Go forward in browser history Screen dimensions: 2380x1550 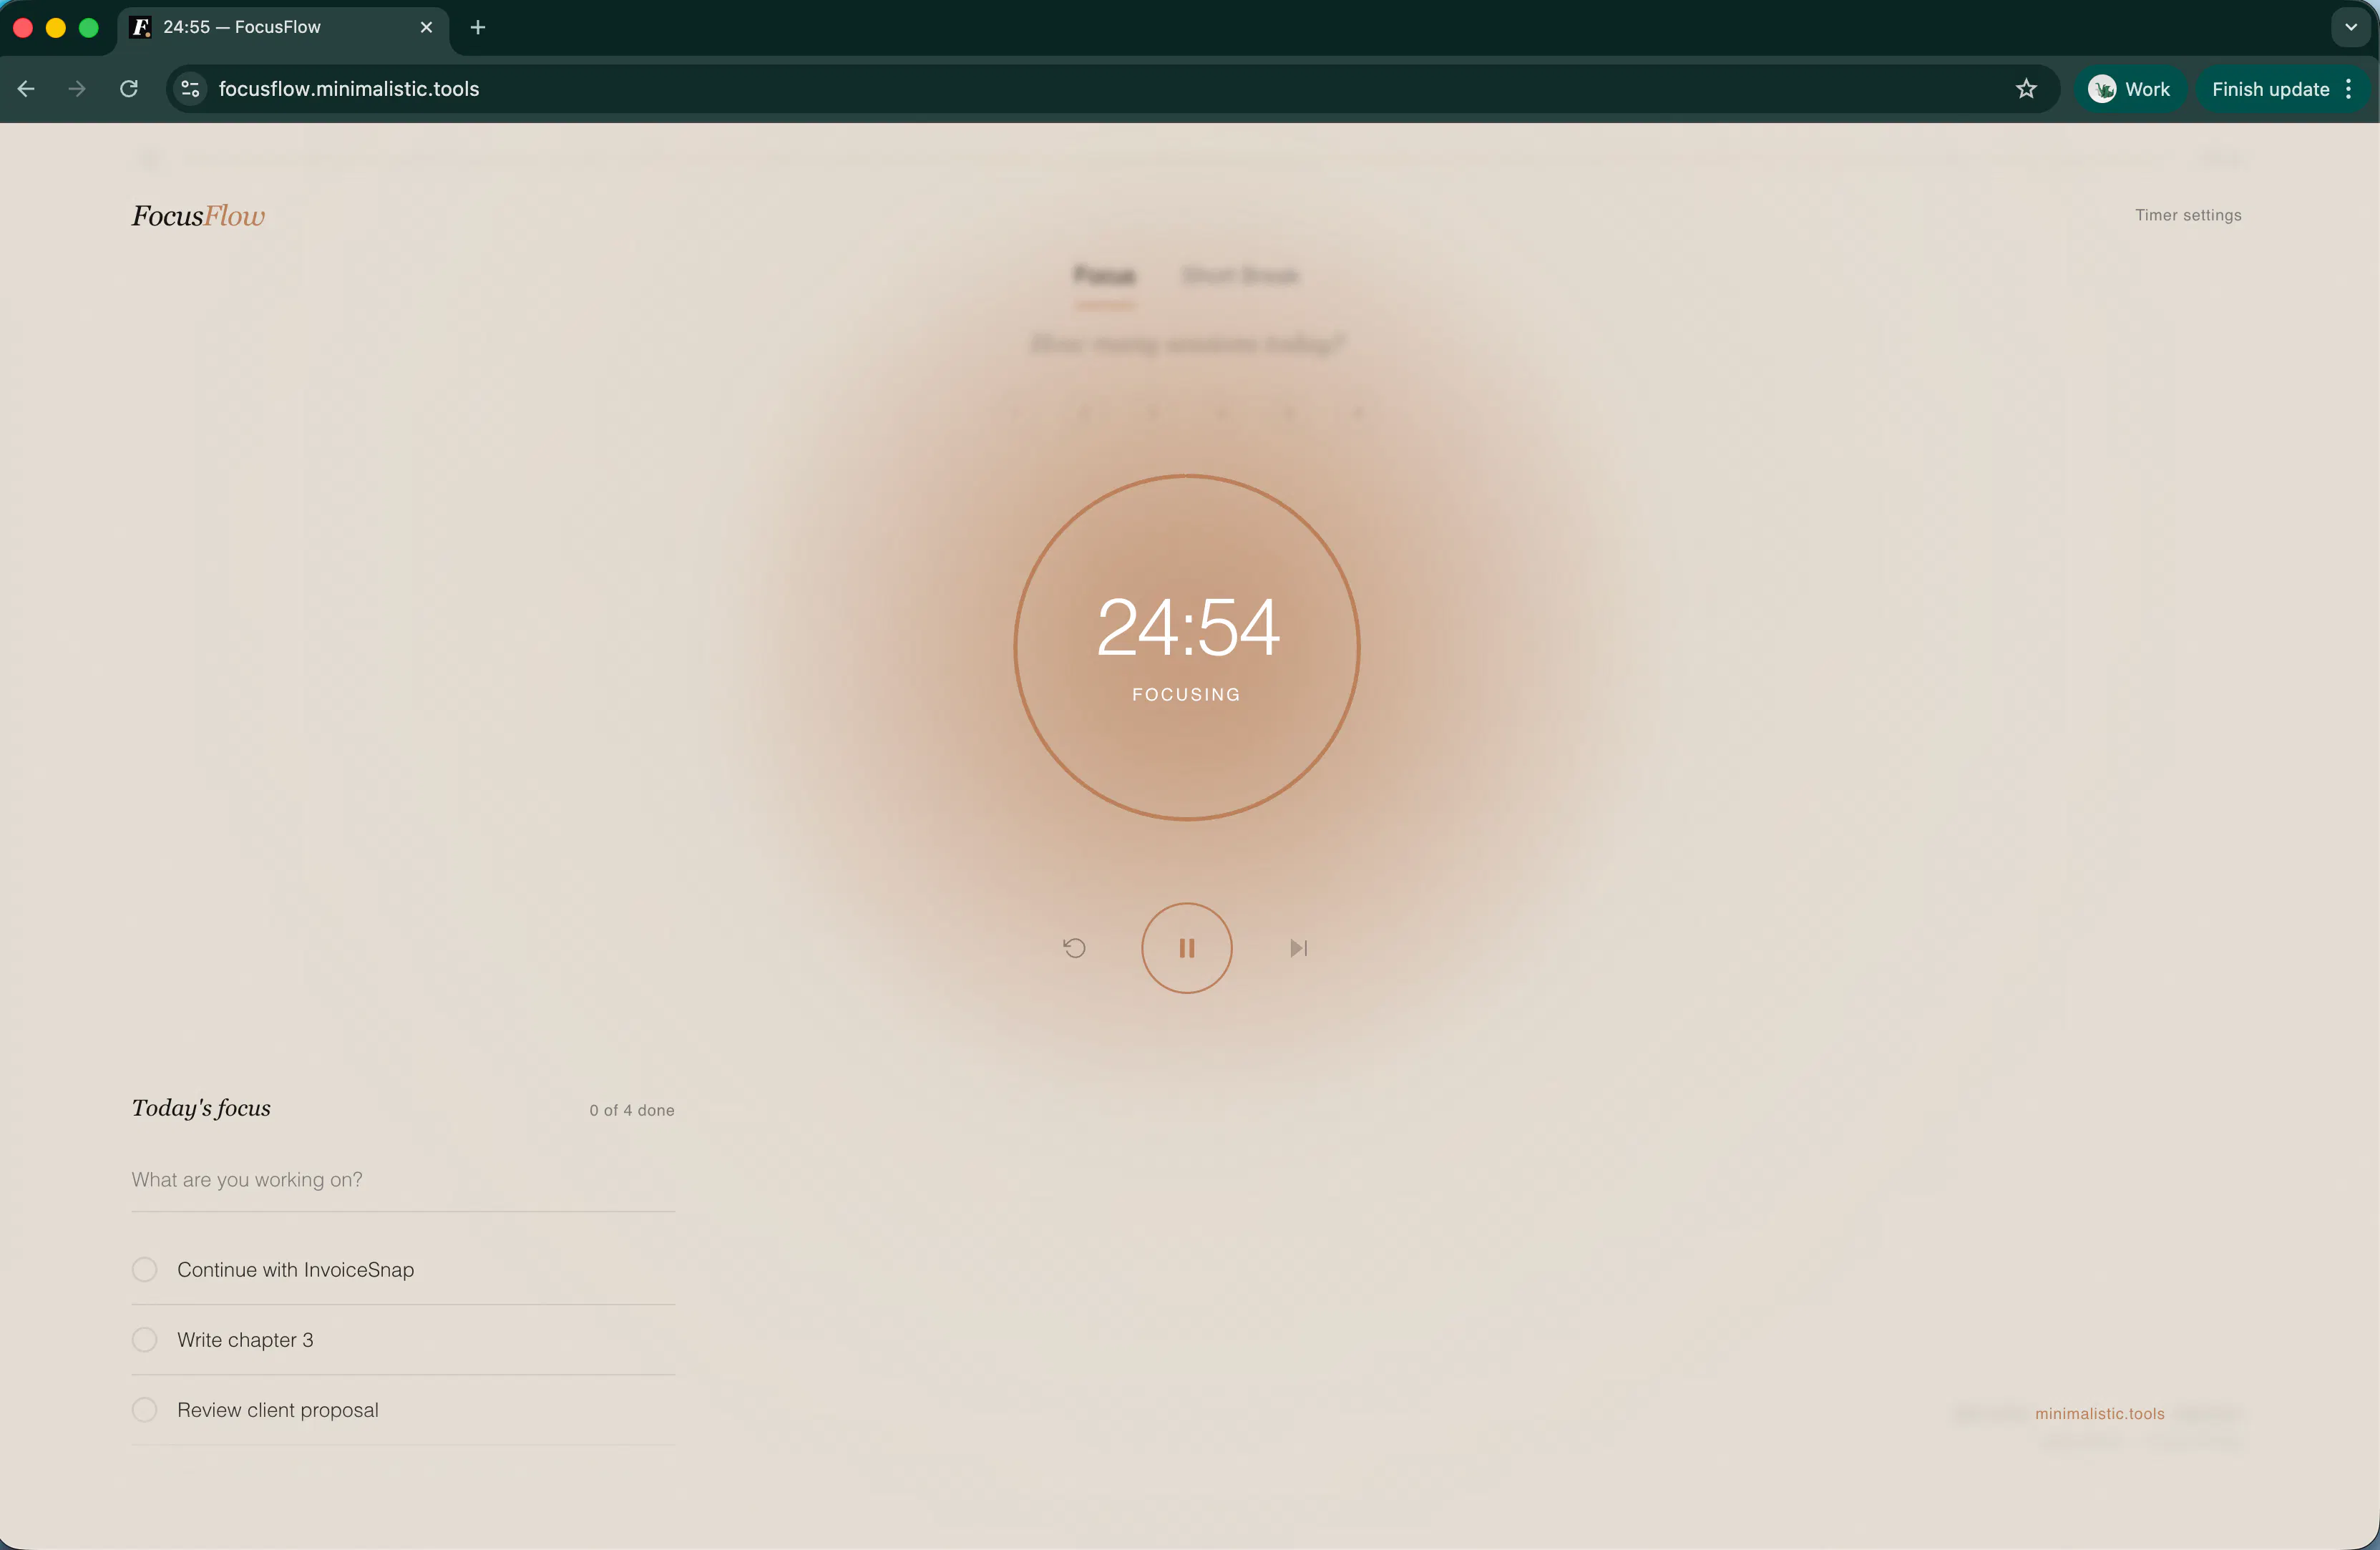point(77,89)
